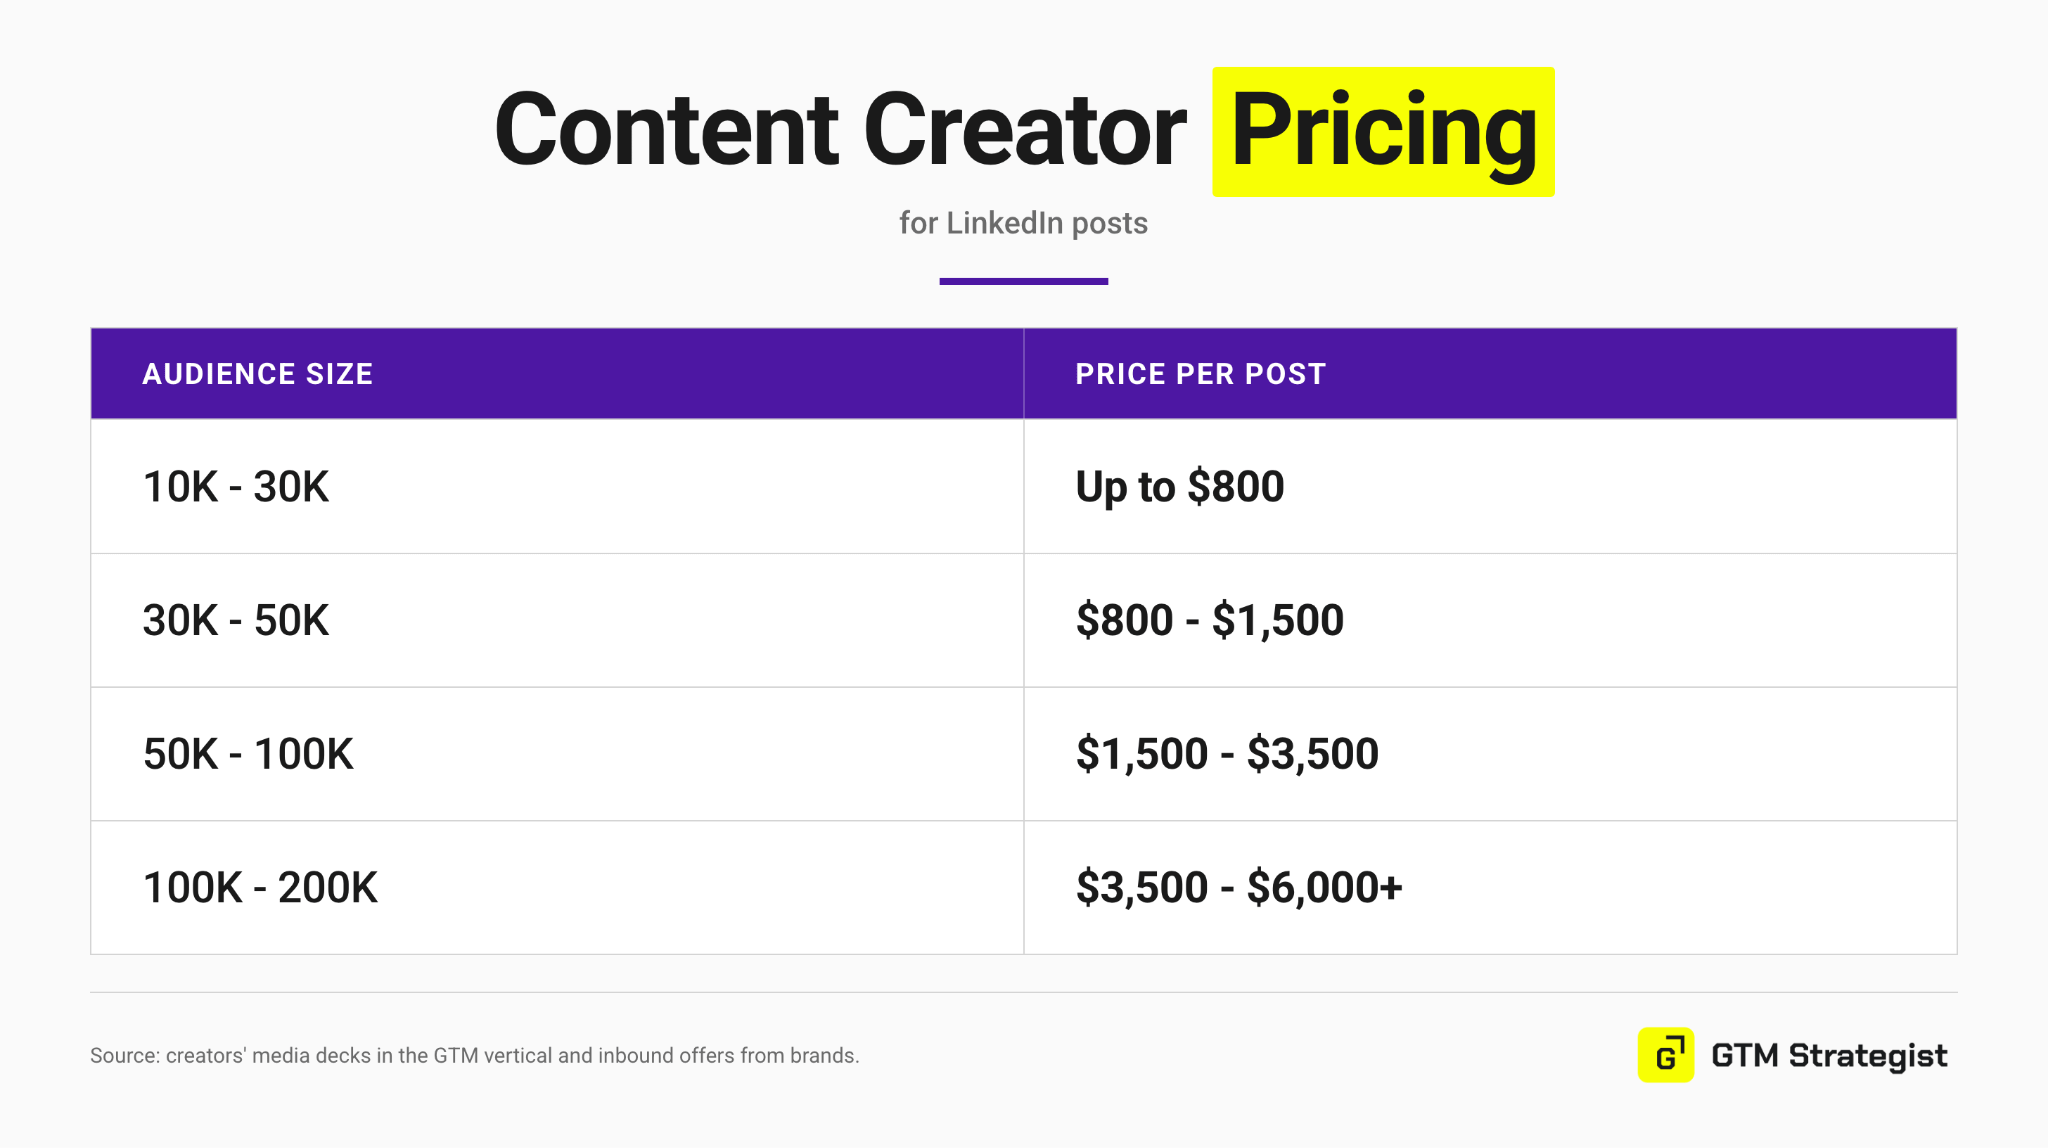
Task: Click the gray footer separator line
Action: 1024,992
